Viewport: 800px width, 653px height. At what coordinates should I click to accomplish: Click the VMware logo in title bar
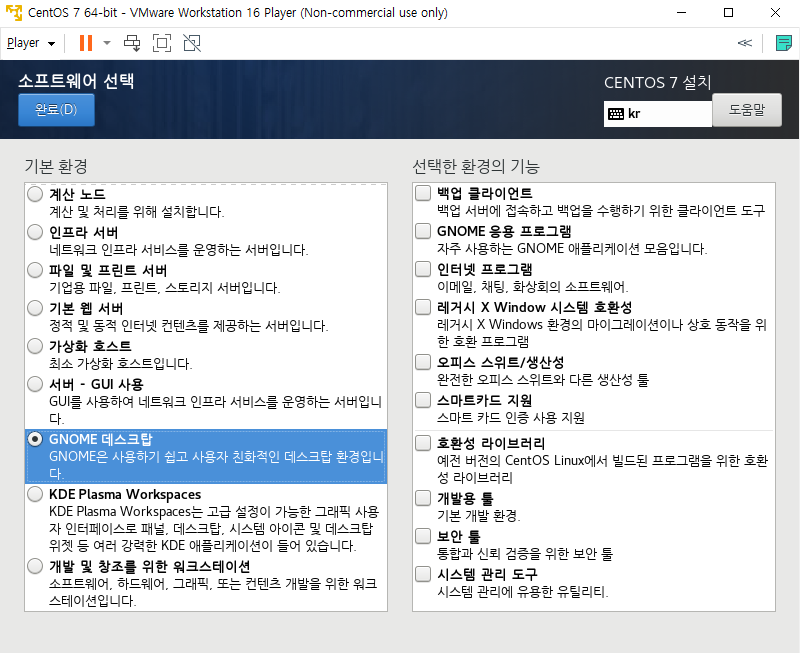click(x=14, y=12)
